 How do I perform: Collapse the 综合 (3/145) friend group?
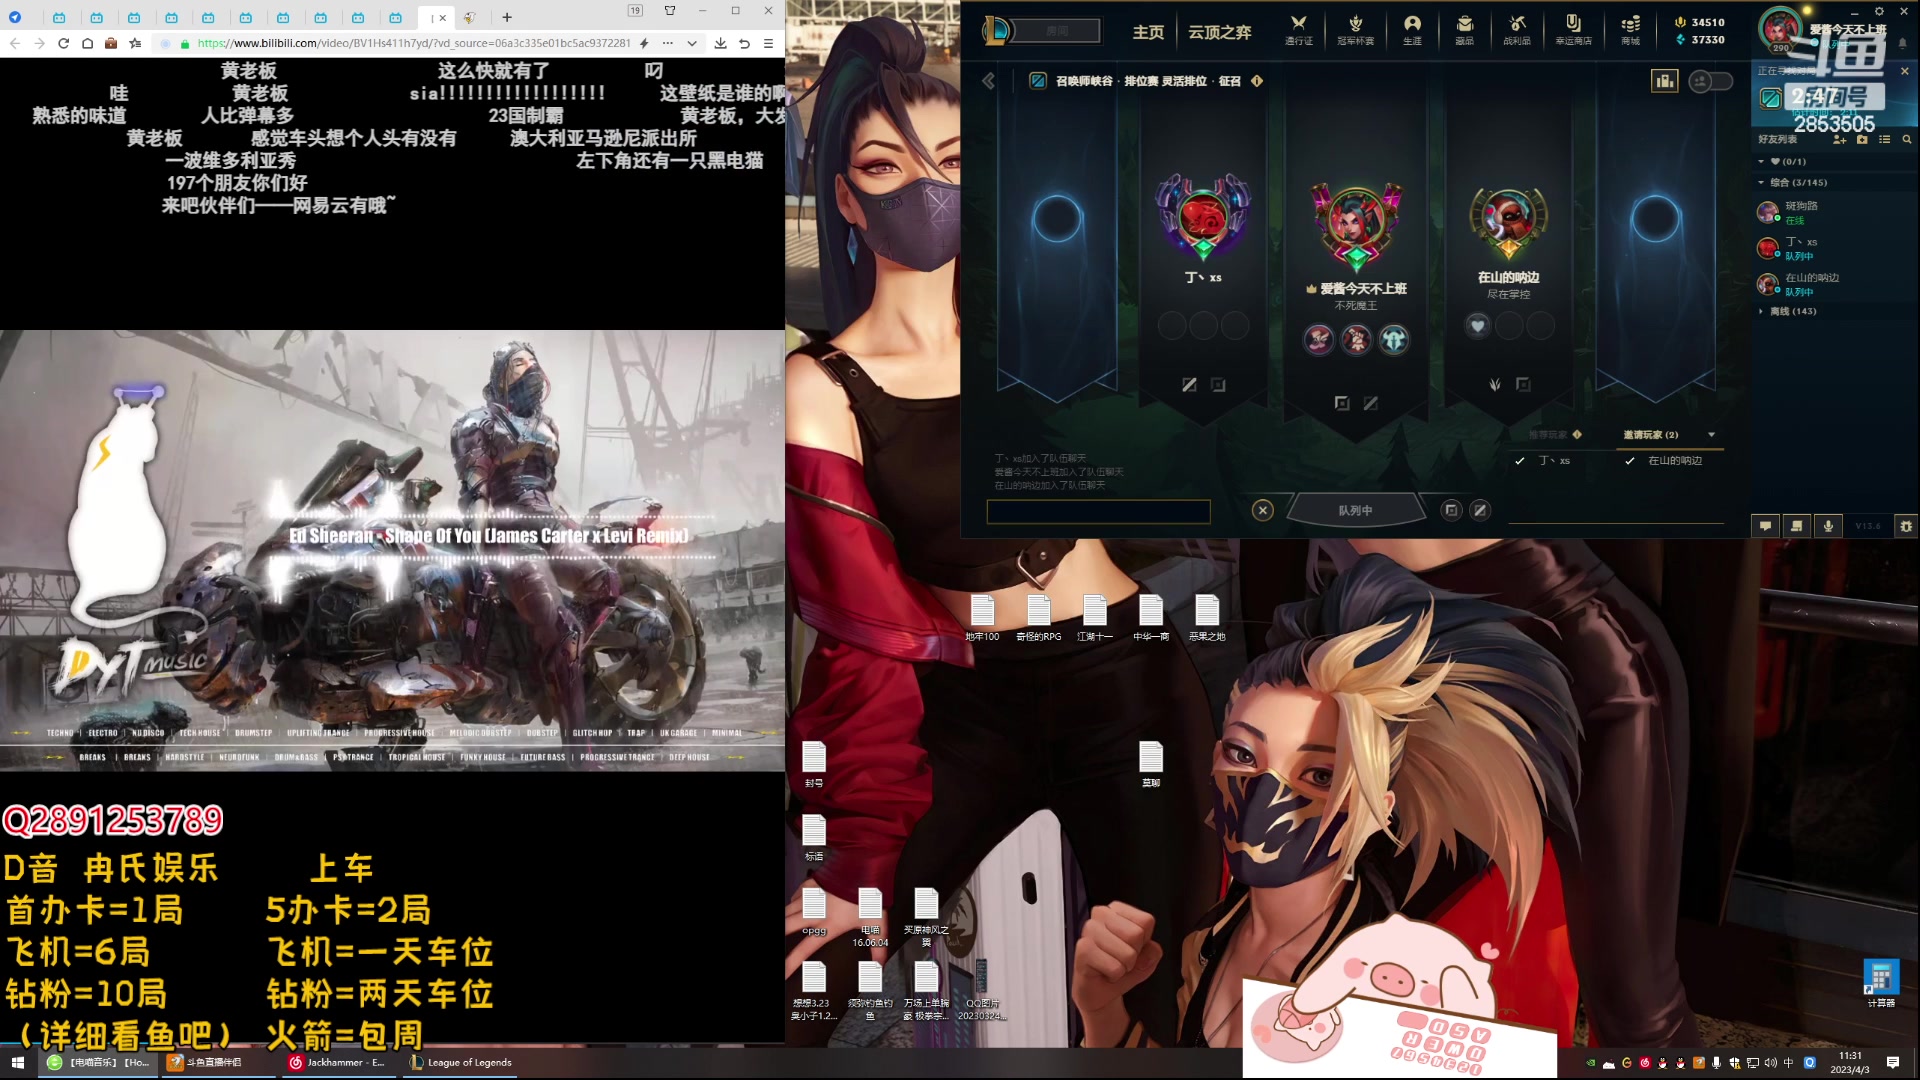(x=1761, y=182)
